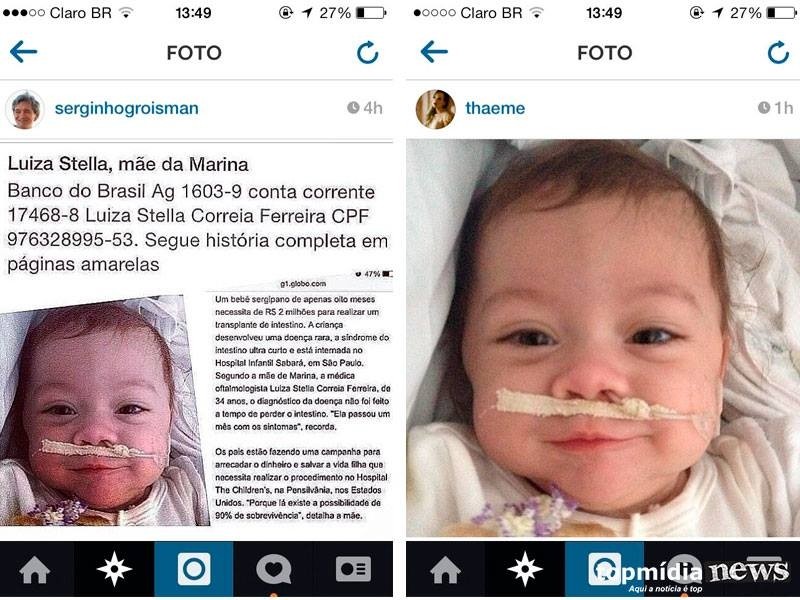The width and height of the screenshot is (800, 600).
Task: Open thaeme username link
Action: [495, 108]
